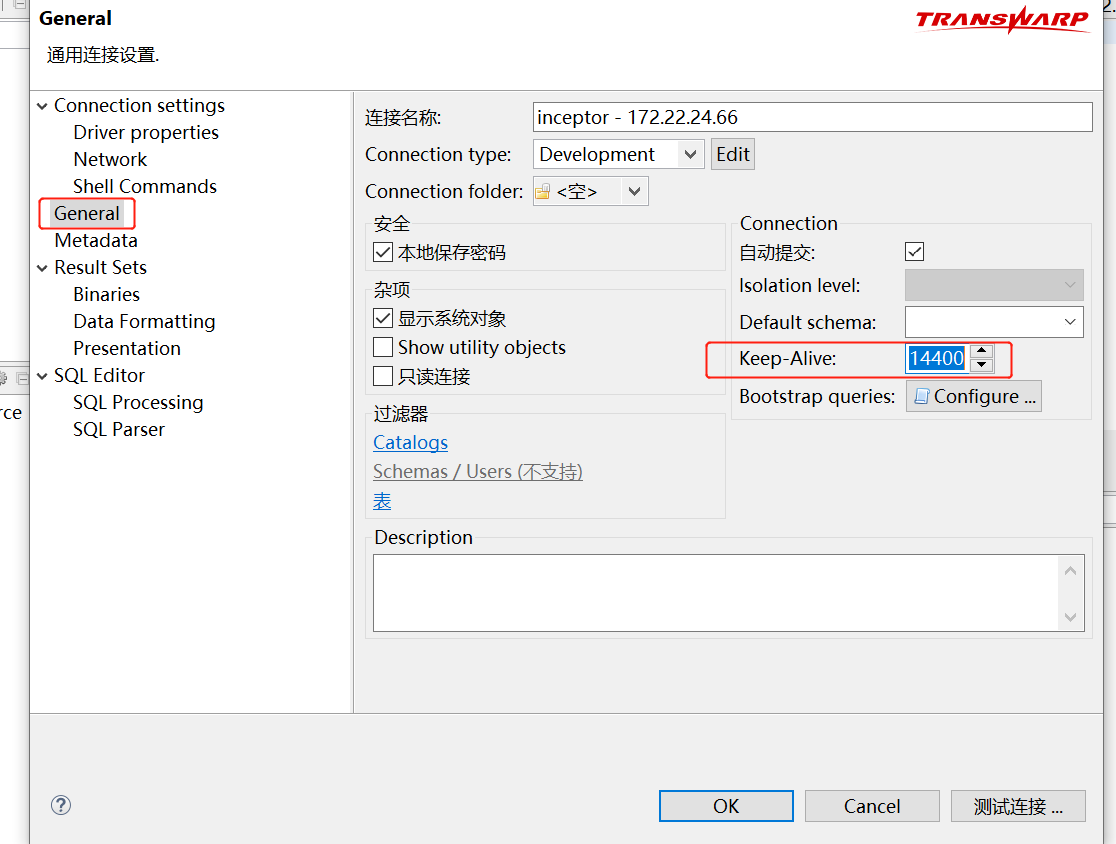Decrease Keep-Alive value with down arrow
The width and height of the screenshot is (1116, 844).
982,365
